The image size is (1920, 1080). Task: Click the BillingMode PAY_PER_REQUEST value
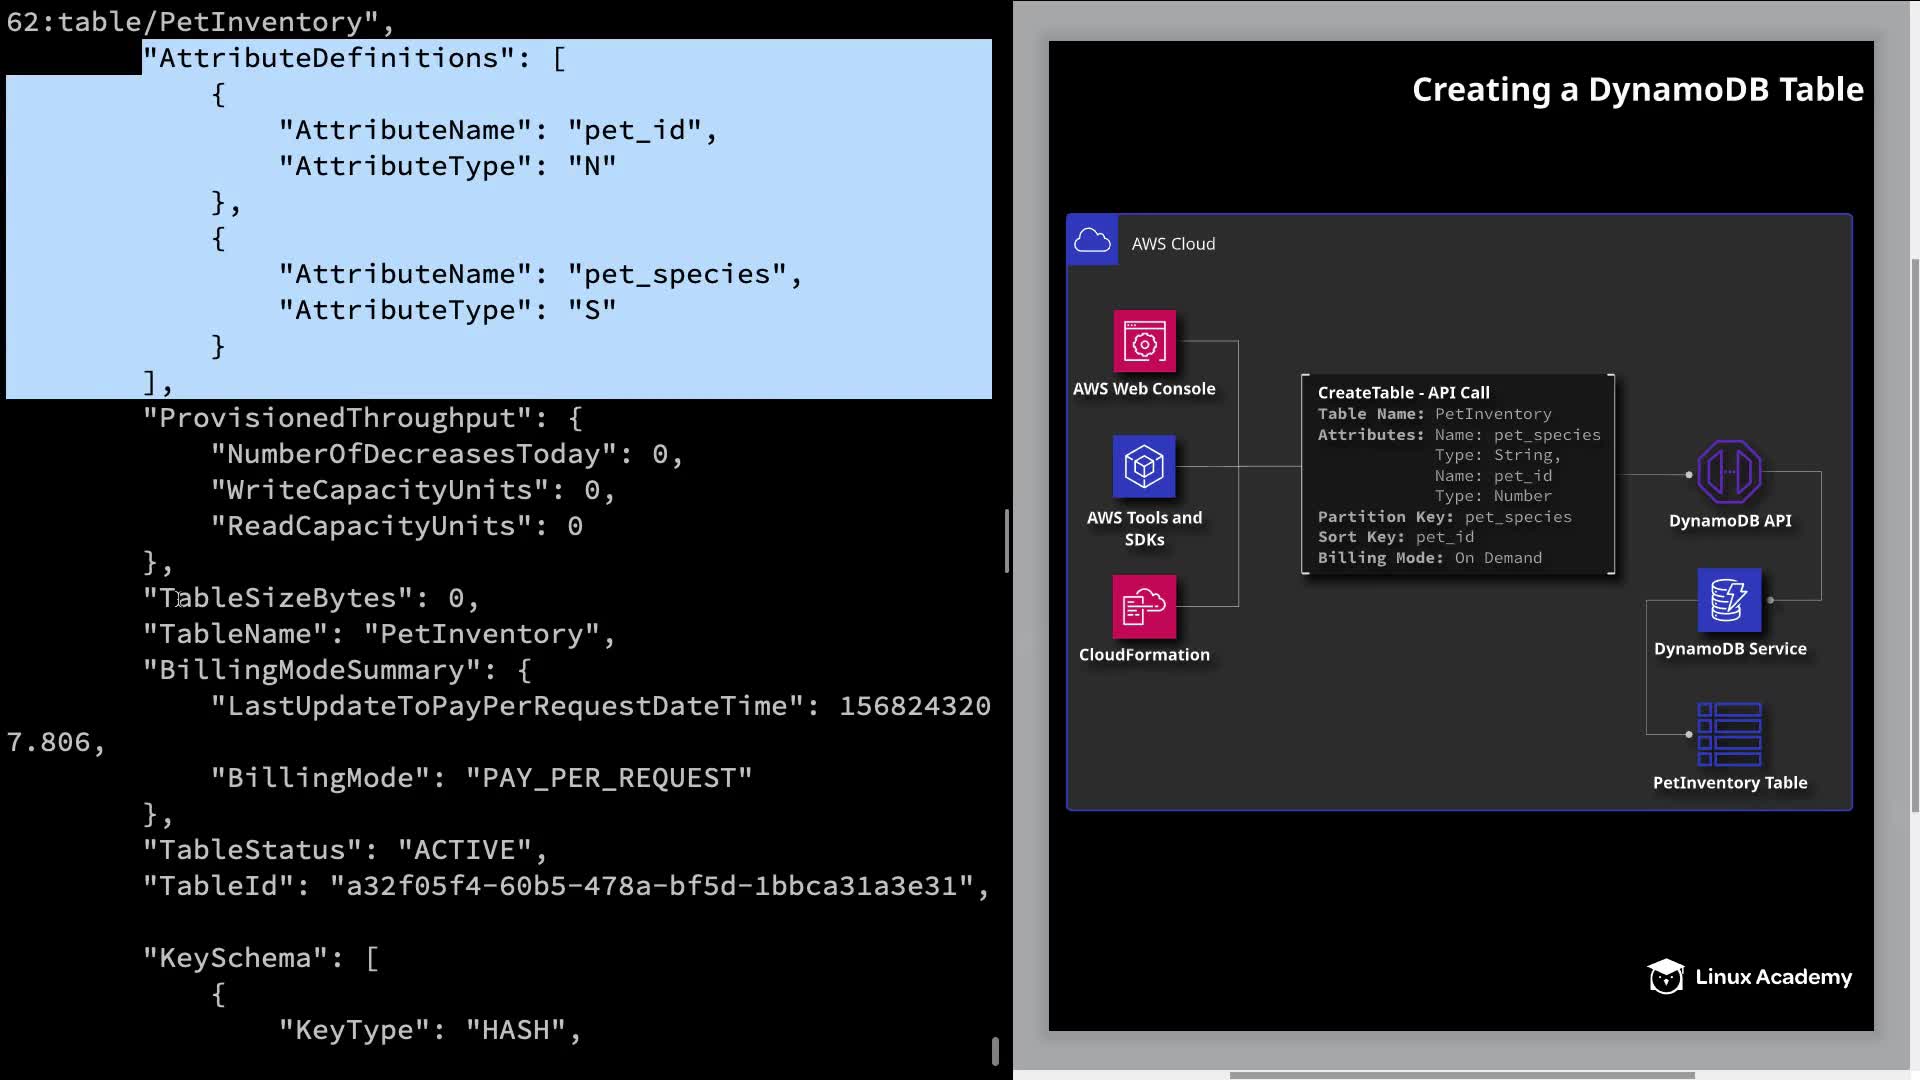click(x=609, y=778)
